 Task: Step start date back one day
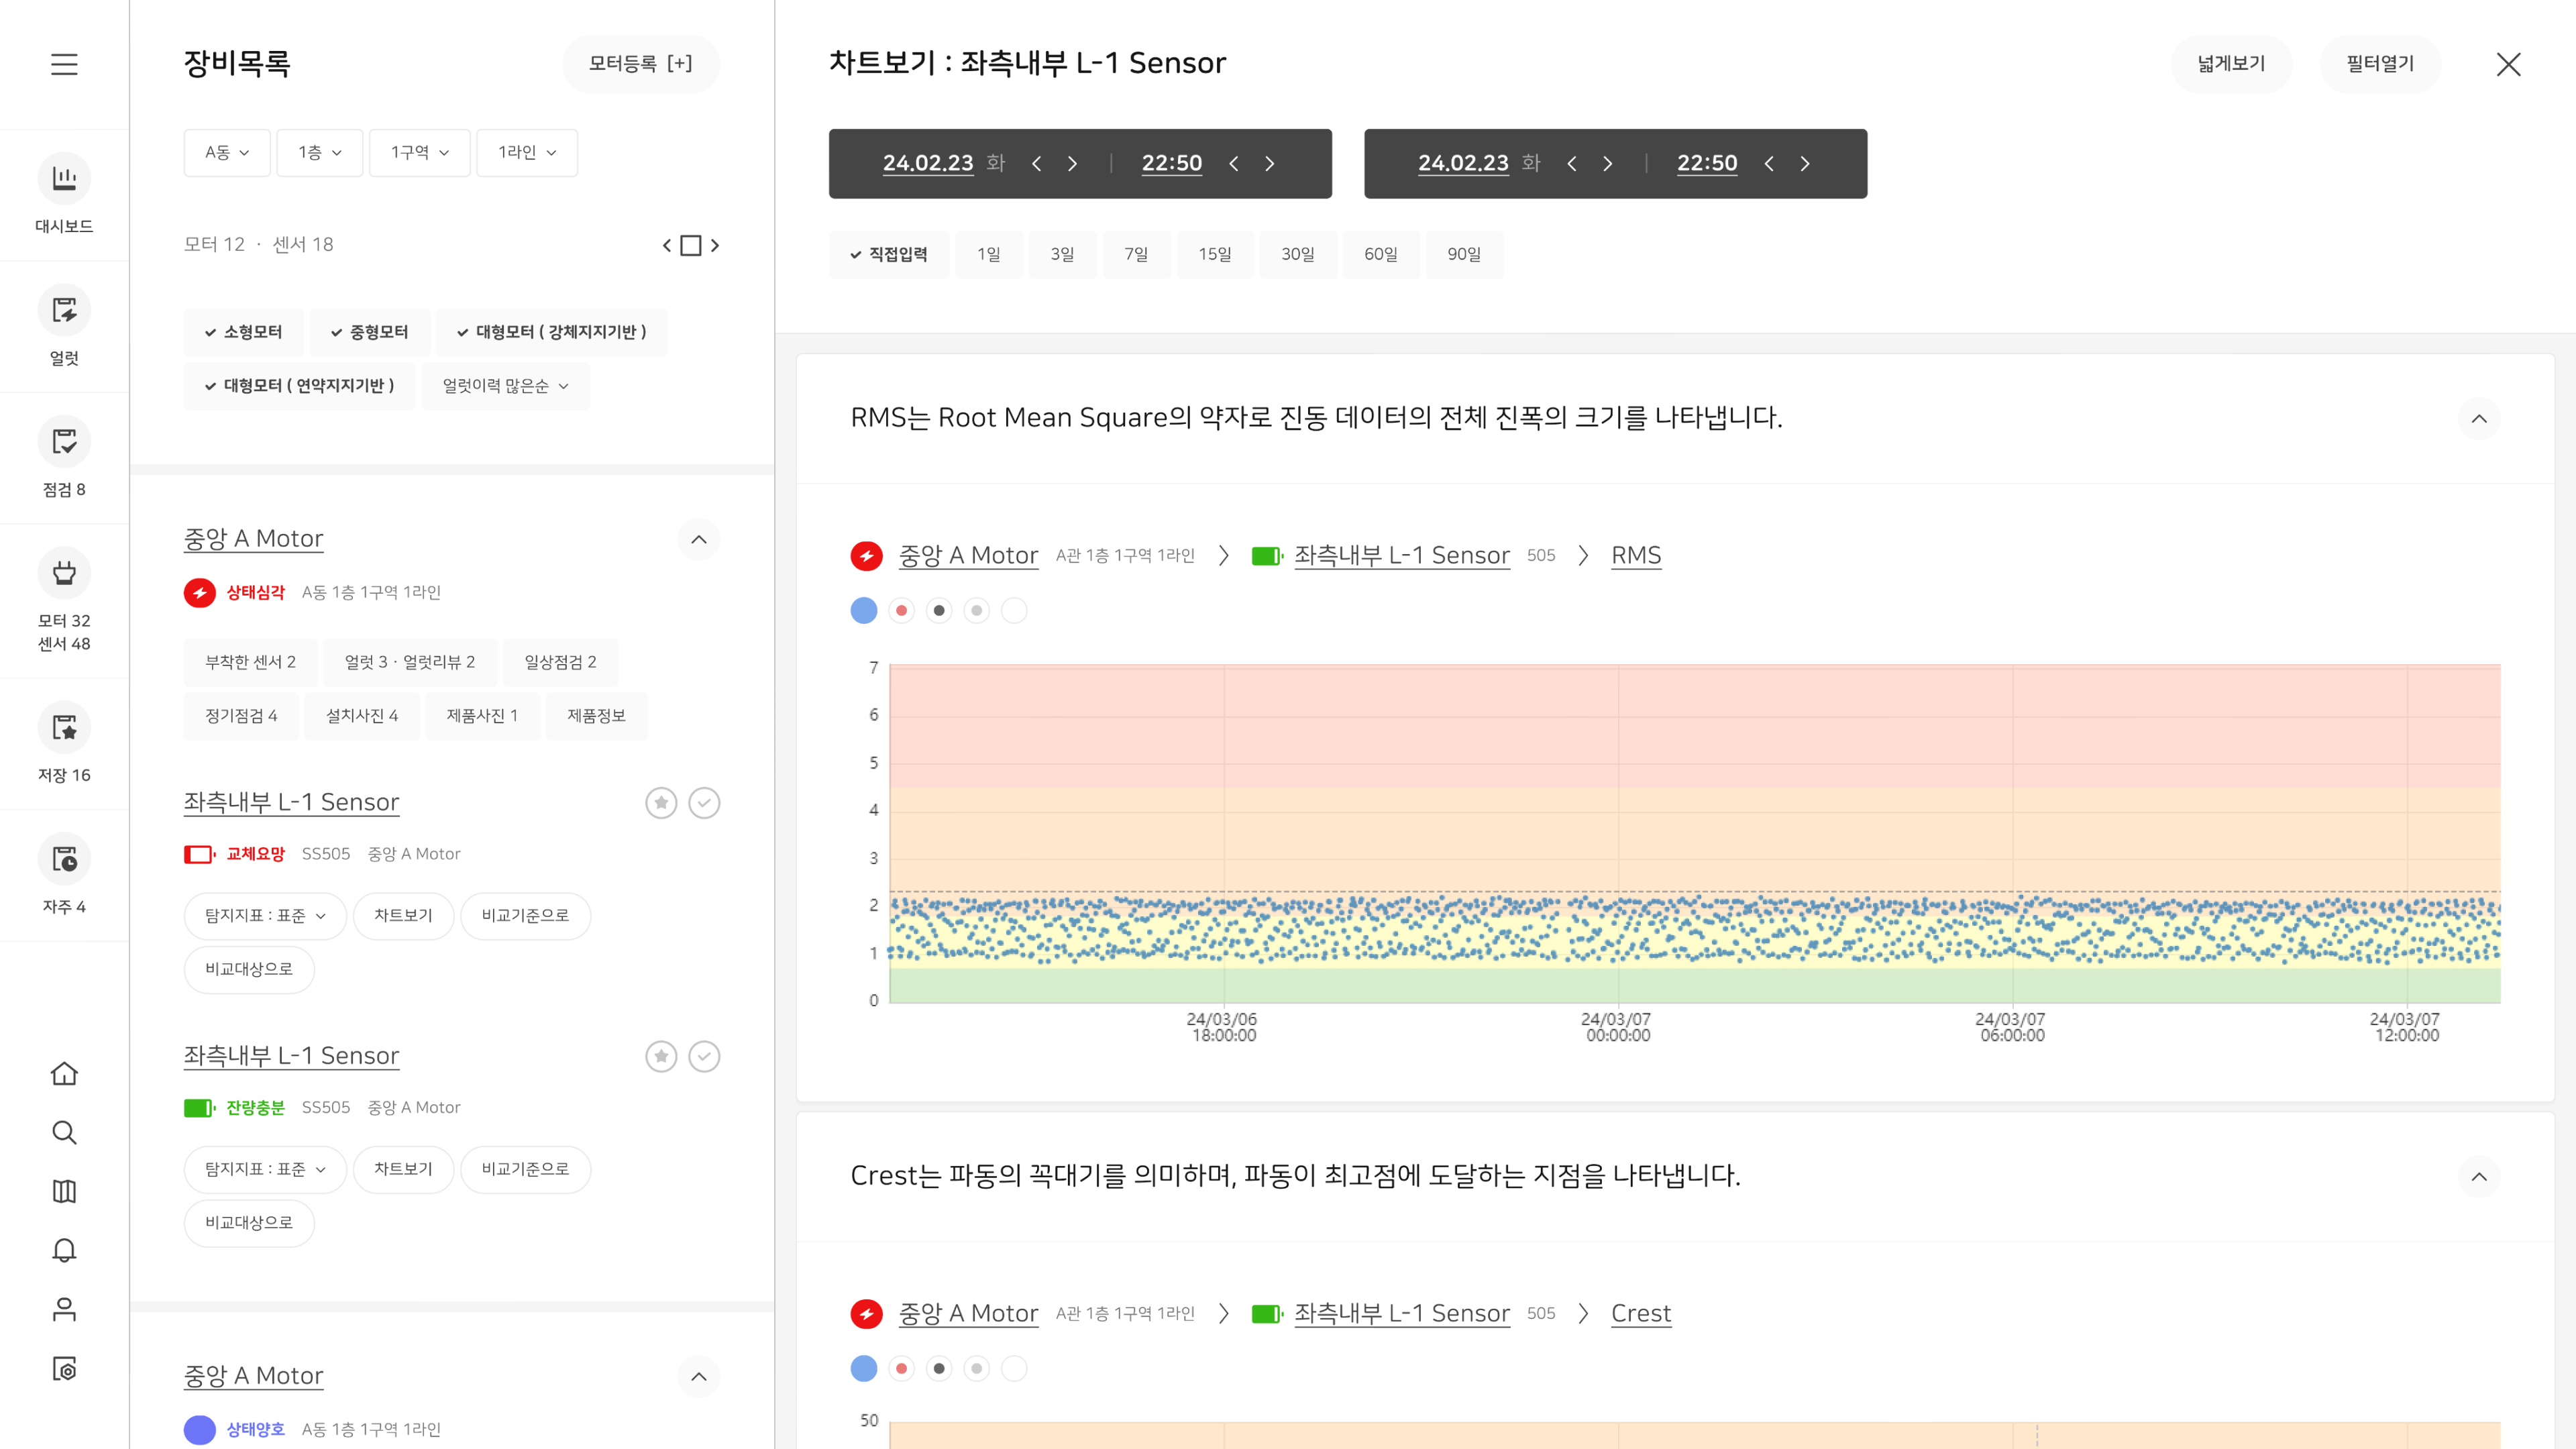pyautogui.click(x=1037, y=163)
